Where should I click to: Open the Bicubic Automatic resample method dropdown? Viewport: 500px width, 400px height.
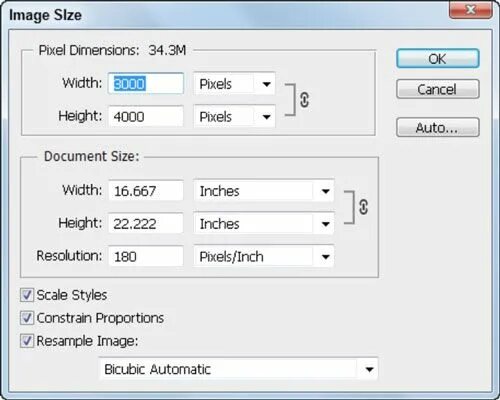(238, 369)
